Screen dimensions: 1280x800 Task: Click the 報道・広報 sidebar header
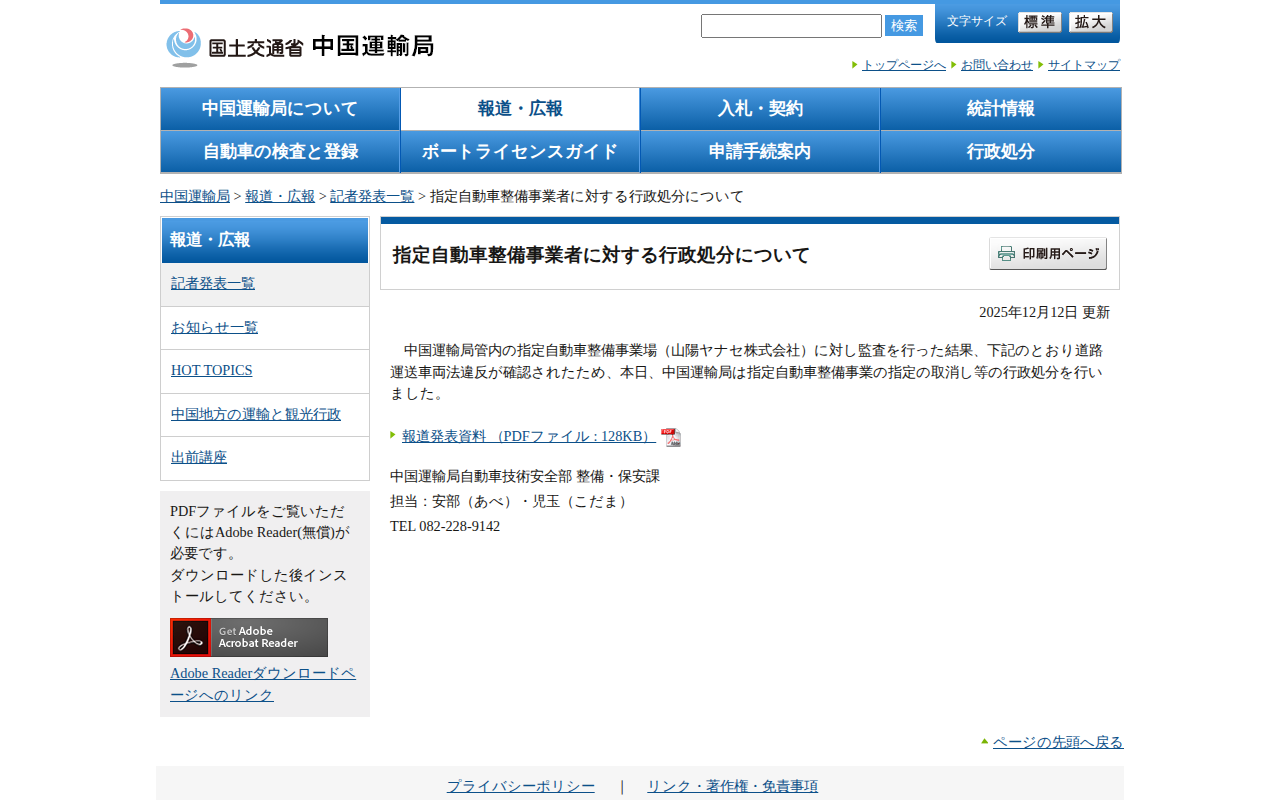tap(265, 240)
